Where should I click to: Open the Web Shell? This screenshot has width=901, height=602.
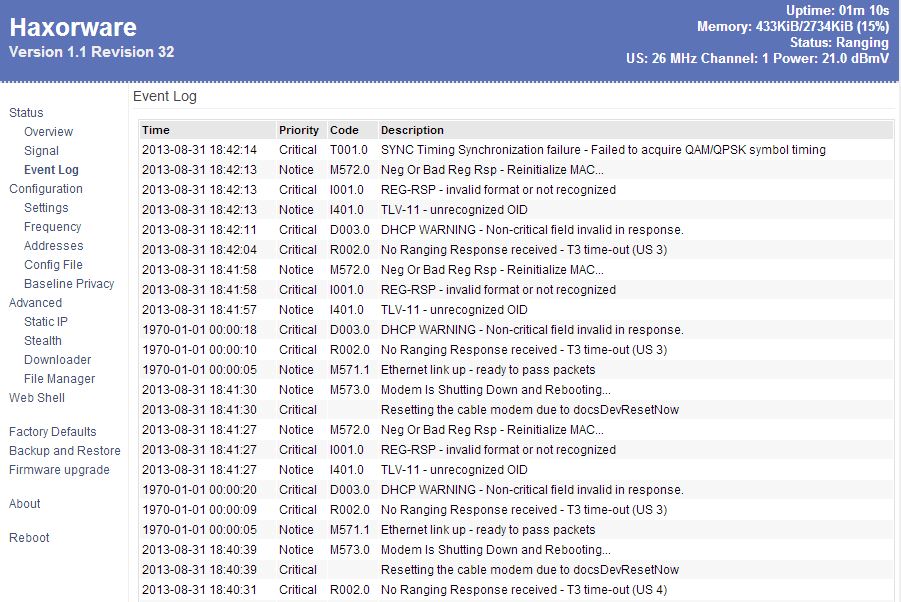point(37,398)
